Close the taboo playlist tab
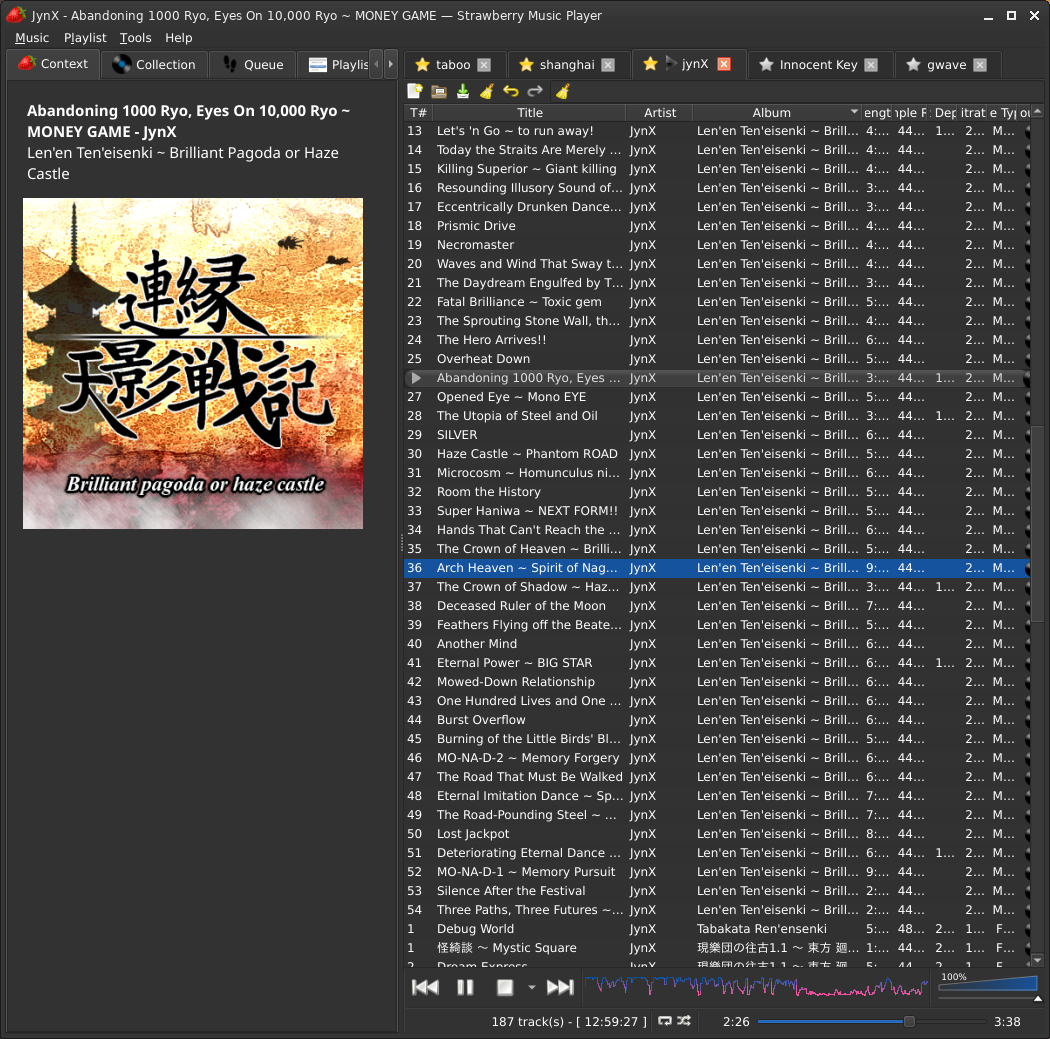 pyautogui.click(x=484, y=65)
